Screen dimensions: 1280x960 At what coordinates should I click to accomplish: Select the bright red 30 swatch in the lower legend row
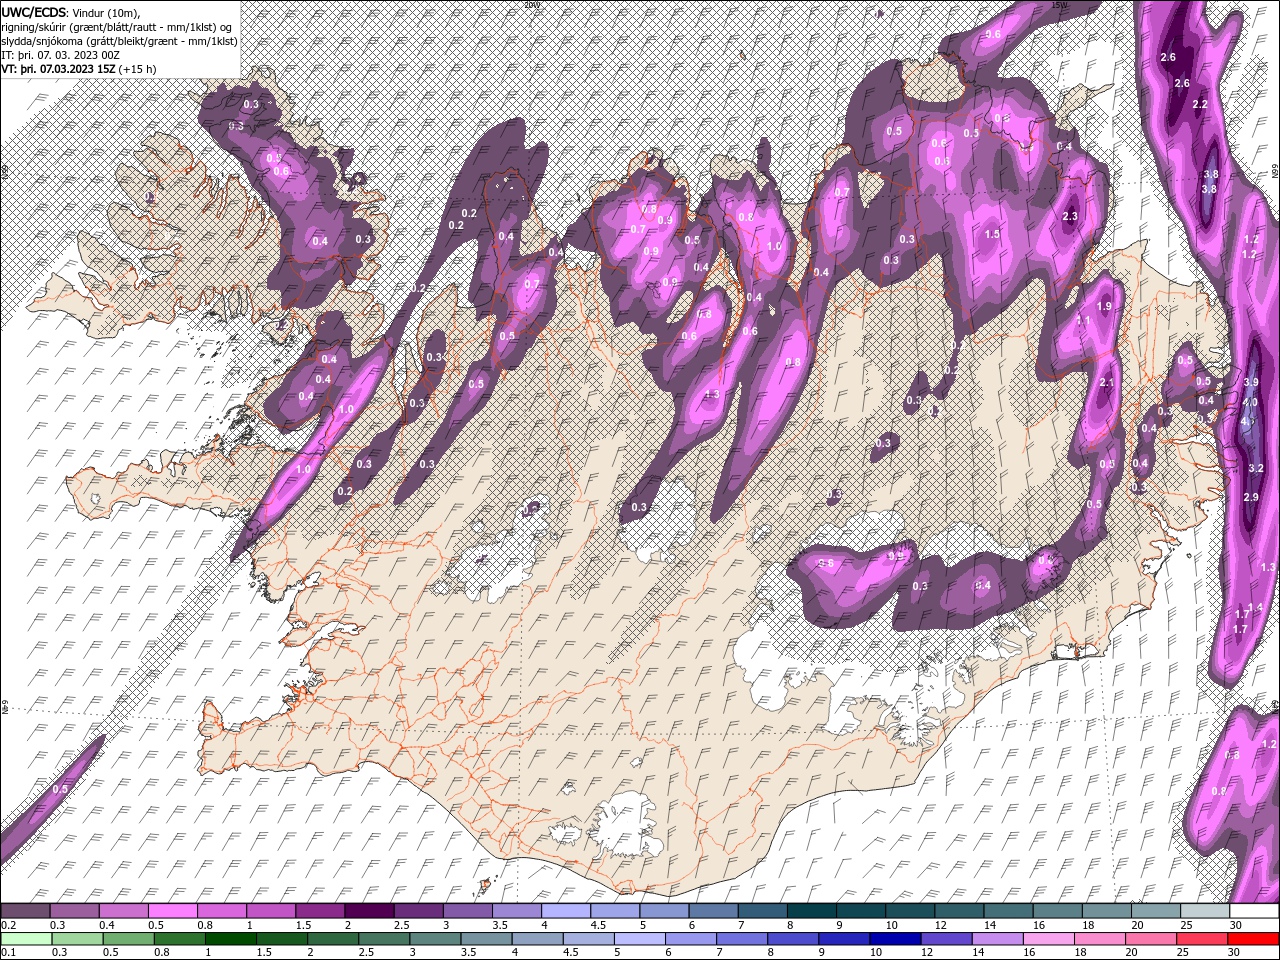1252,939
